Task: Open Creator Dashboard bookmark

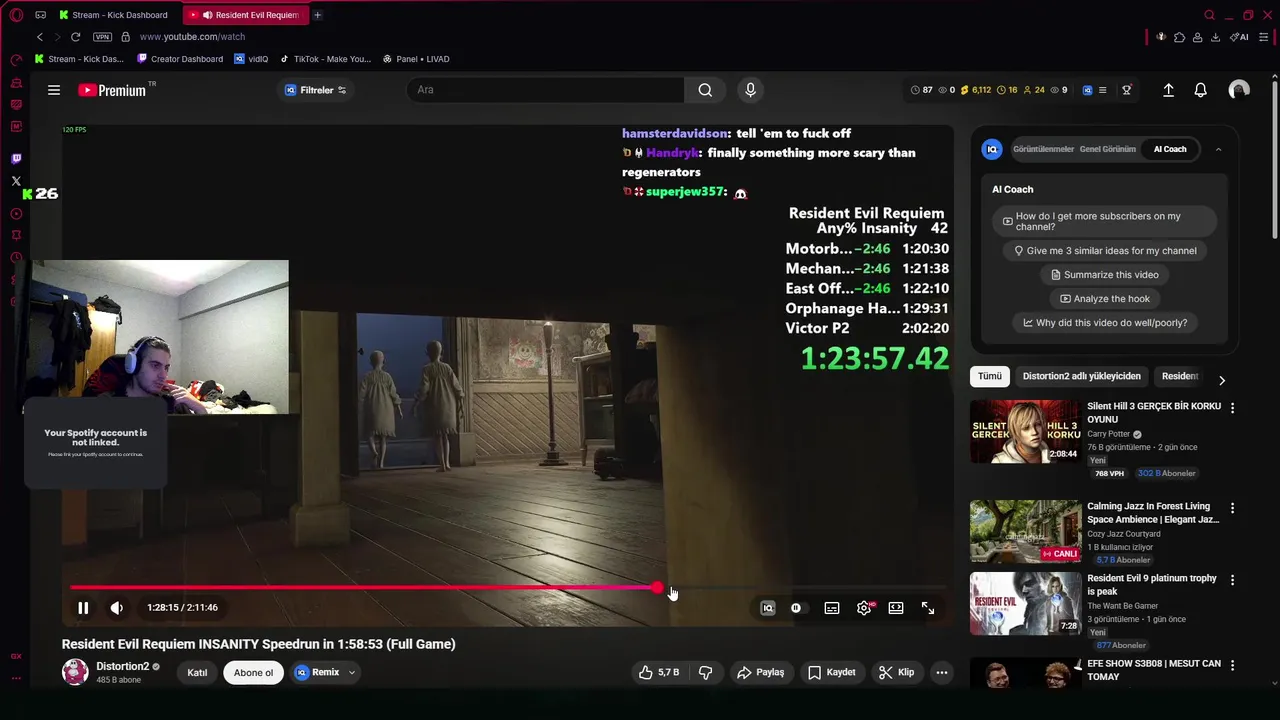Action: (x=180, y=59)
